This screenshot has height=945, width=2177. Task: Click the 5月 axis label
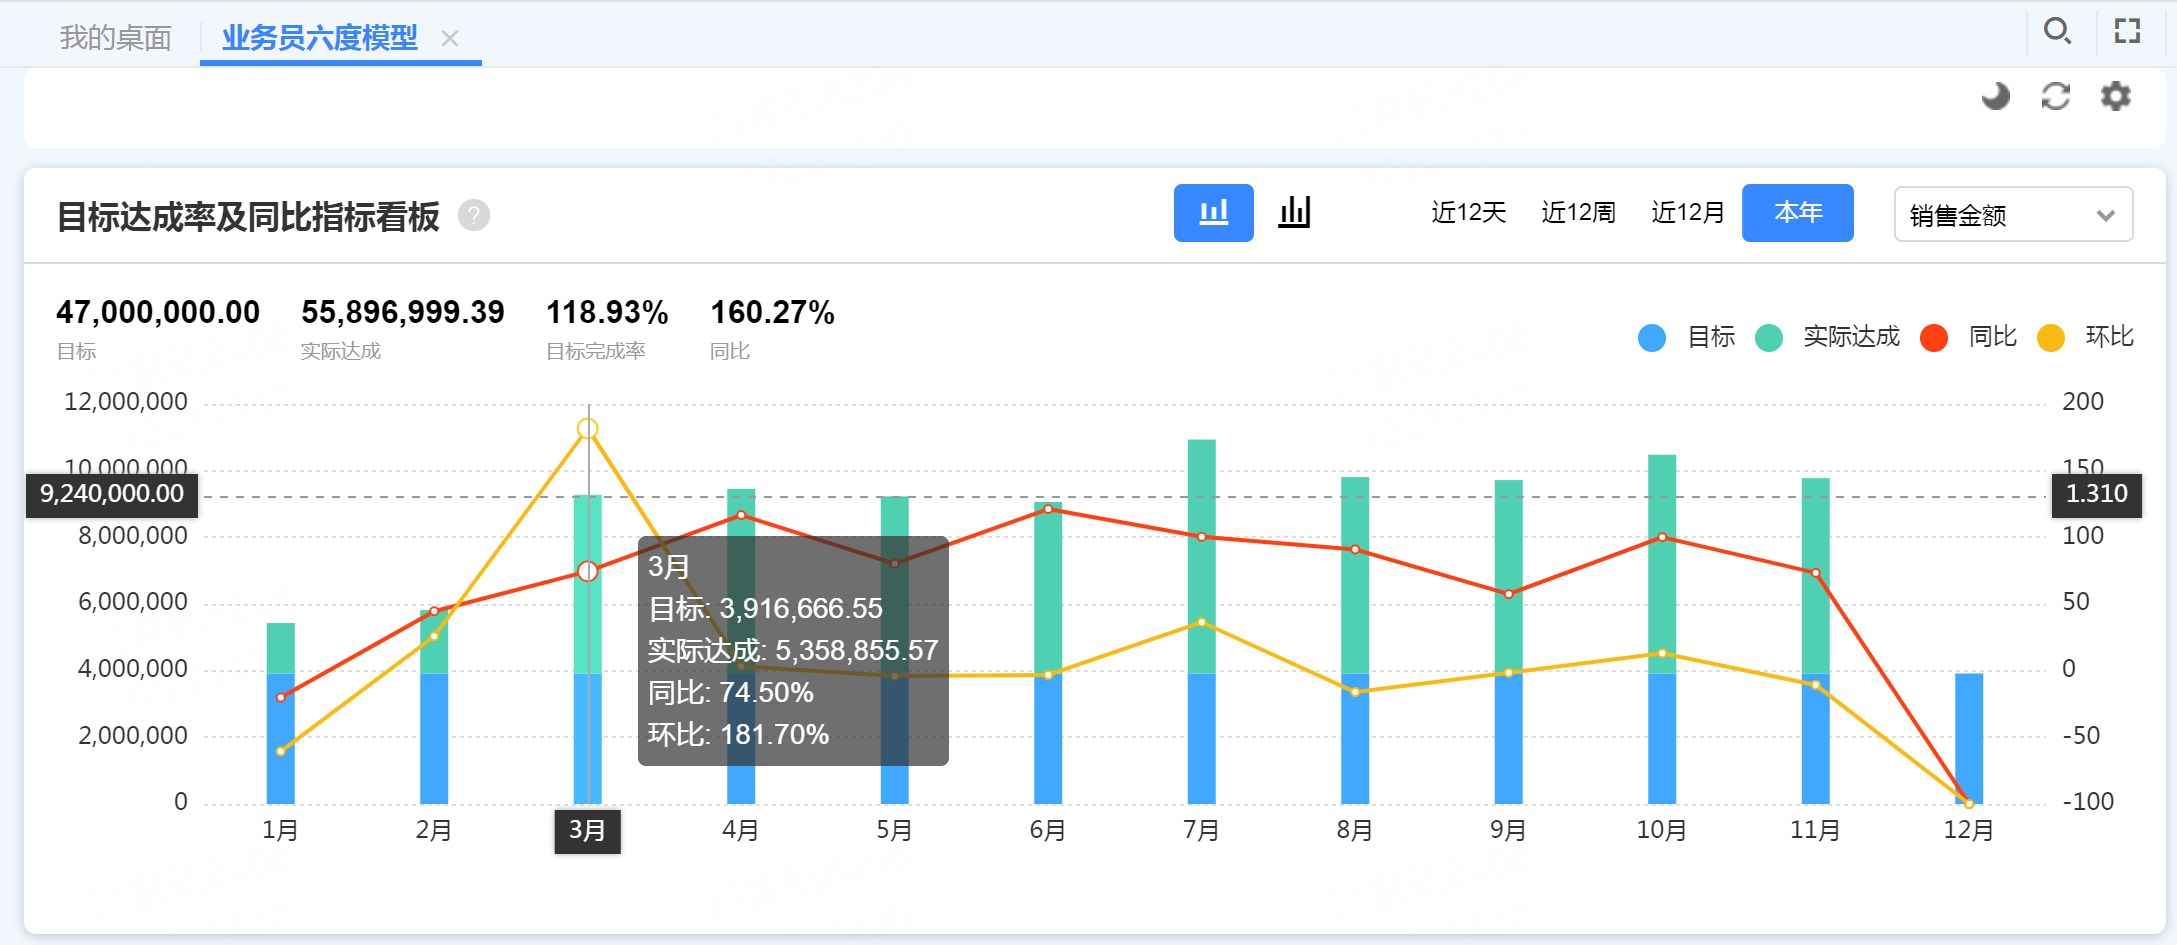click(x=894, y=830)
